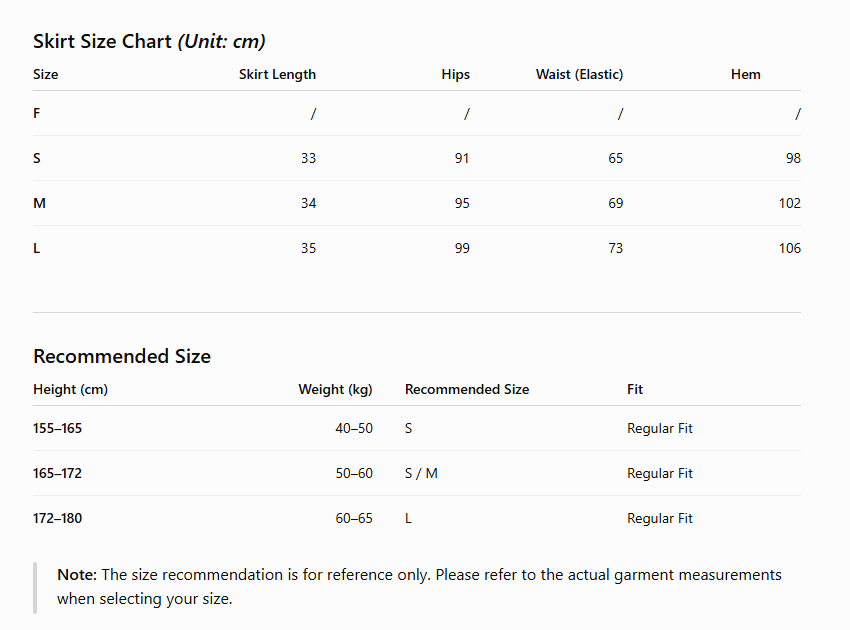Viewport: 850px width, 630px height.
Task: Click the hem value 102
Action: (x=789, y=203)
